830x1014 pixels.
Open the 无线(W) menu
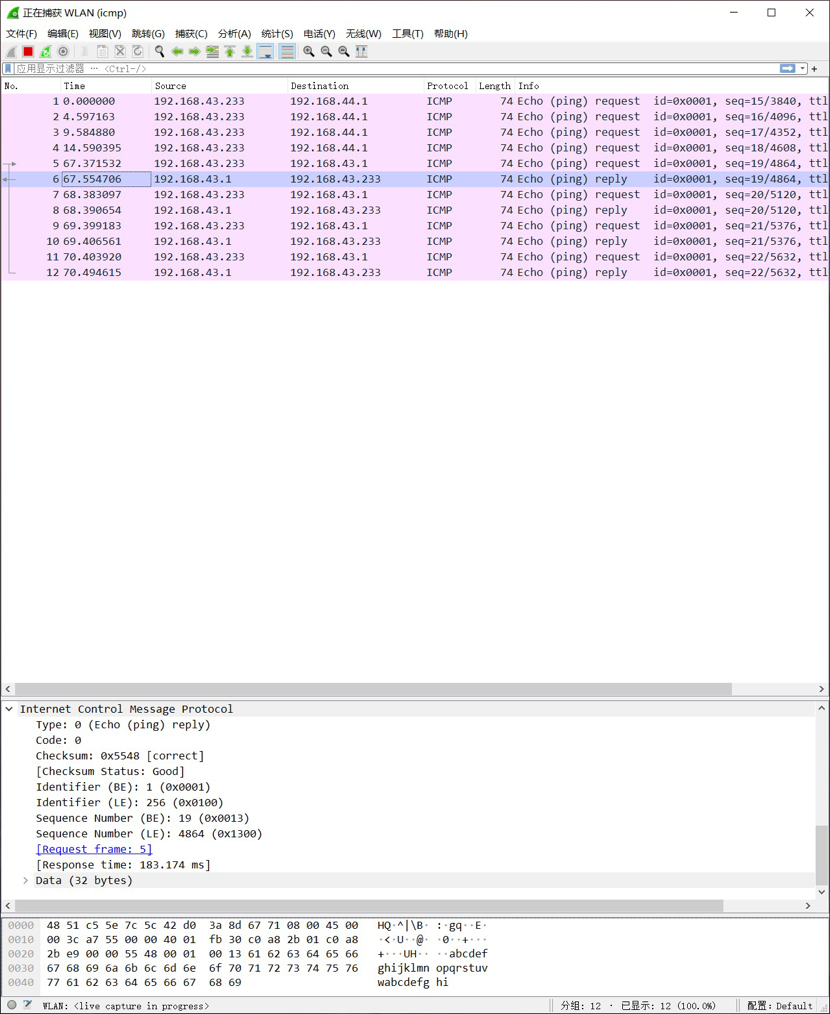pyautogui.click(x=364, y=34)
